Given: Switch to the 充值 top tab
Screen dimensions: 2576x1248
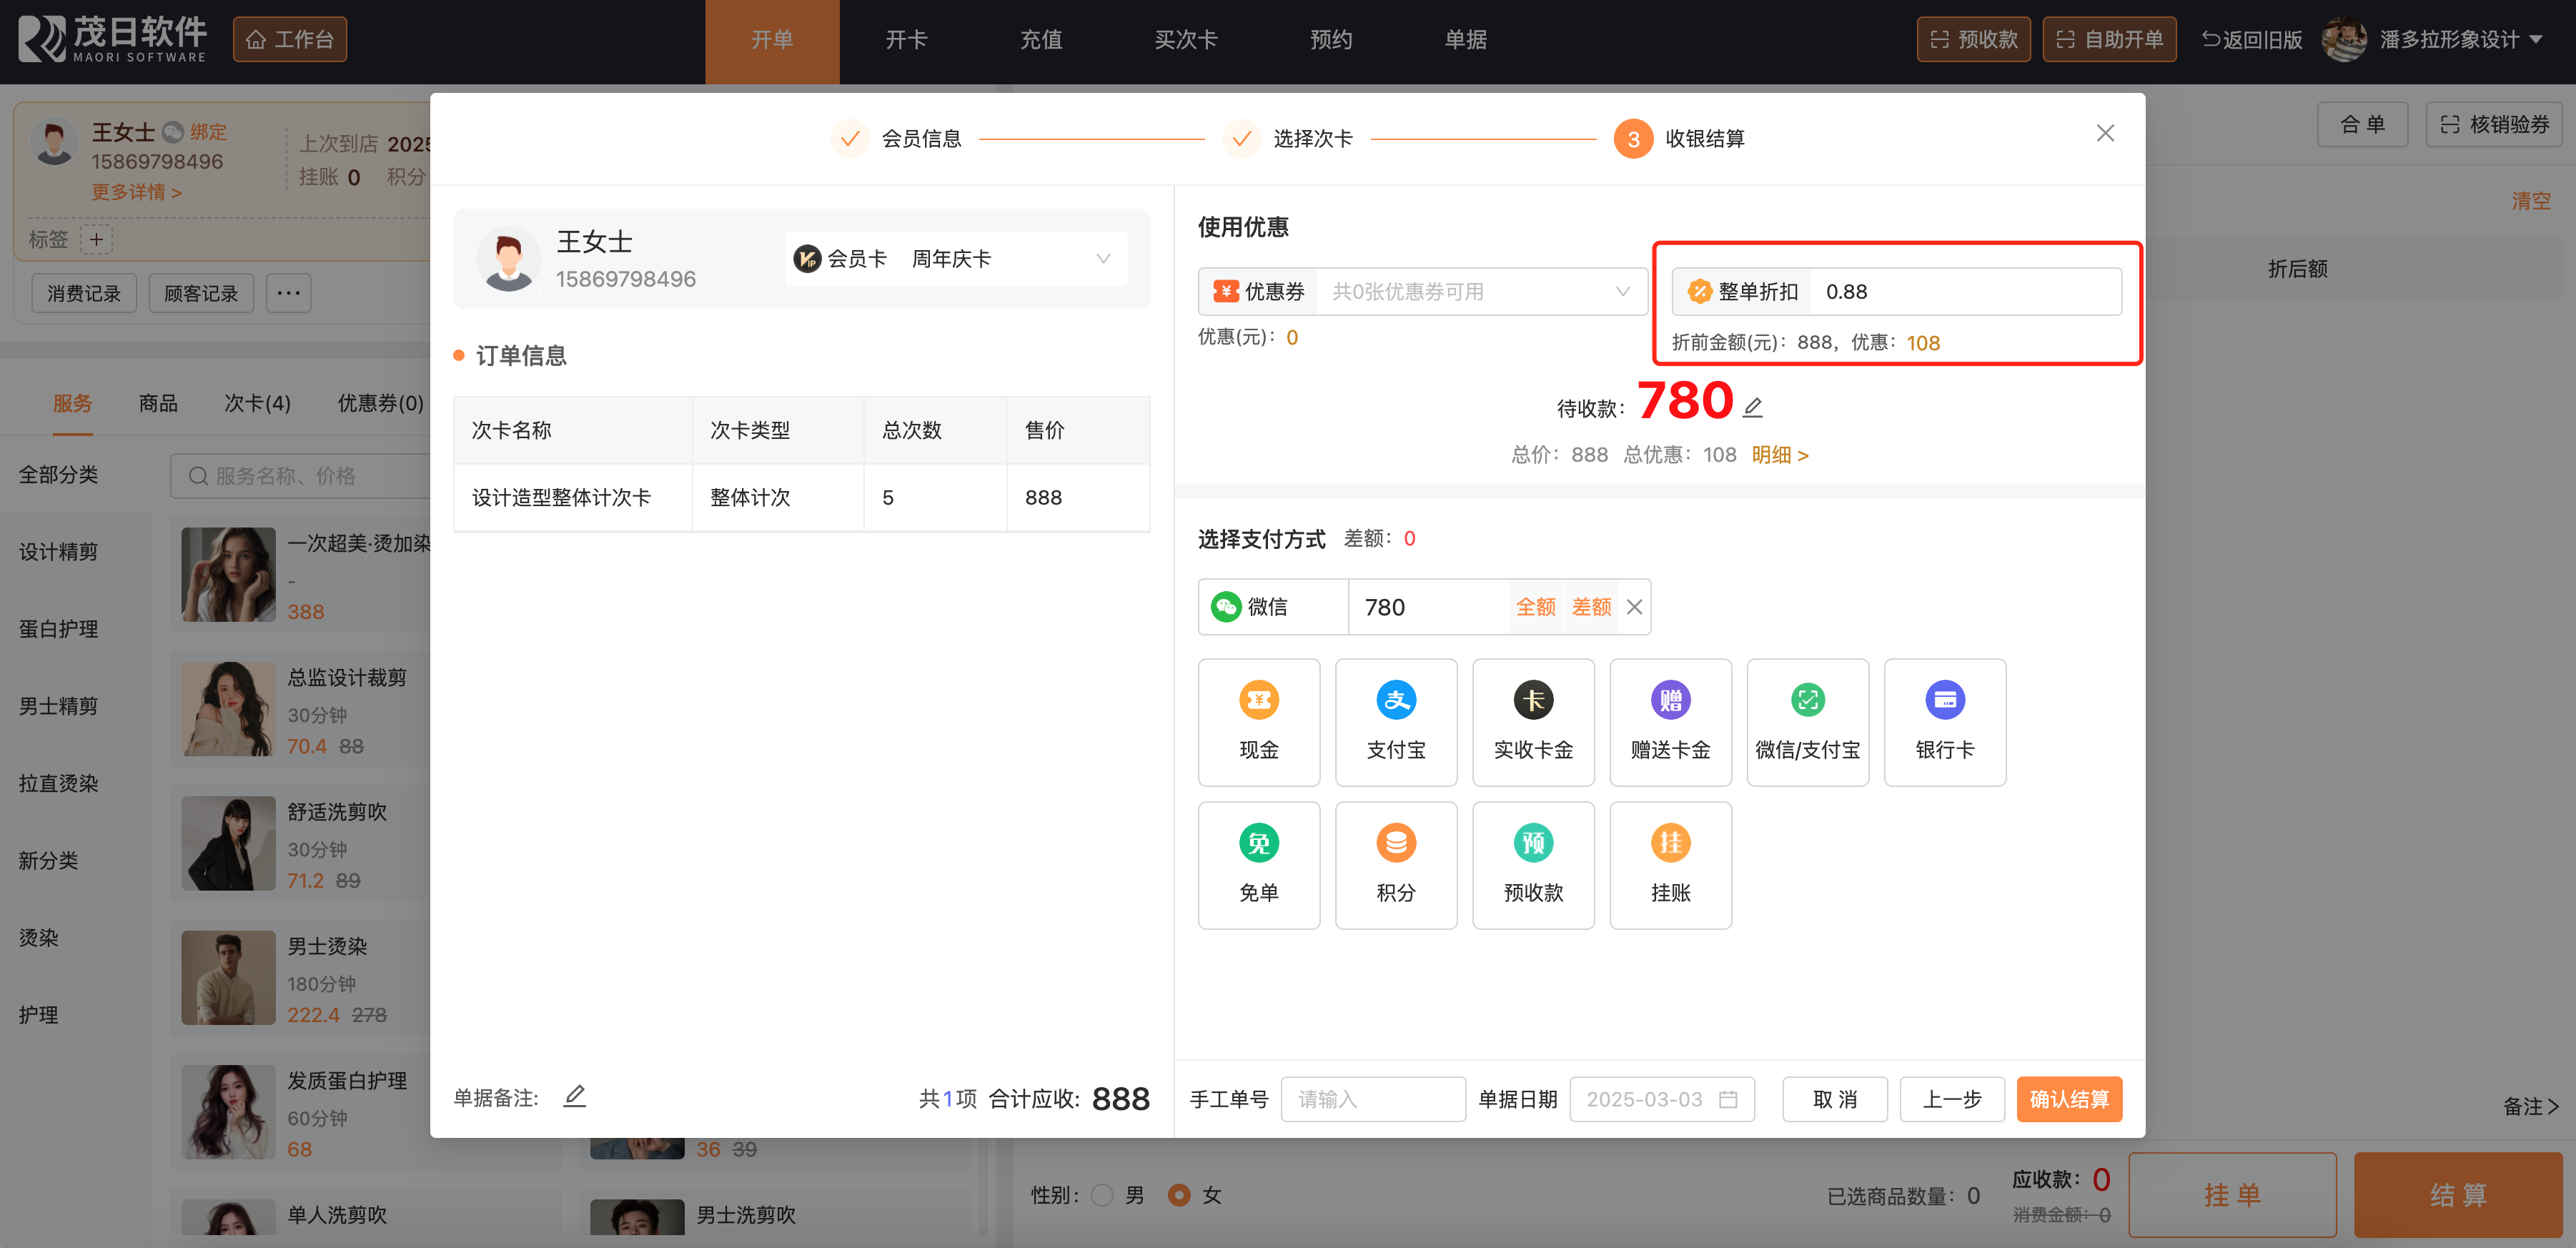Looking at the screenshot, I should coord(1040,39).
